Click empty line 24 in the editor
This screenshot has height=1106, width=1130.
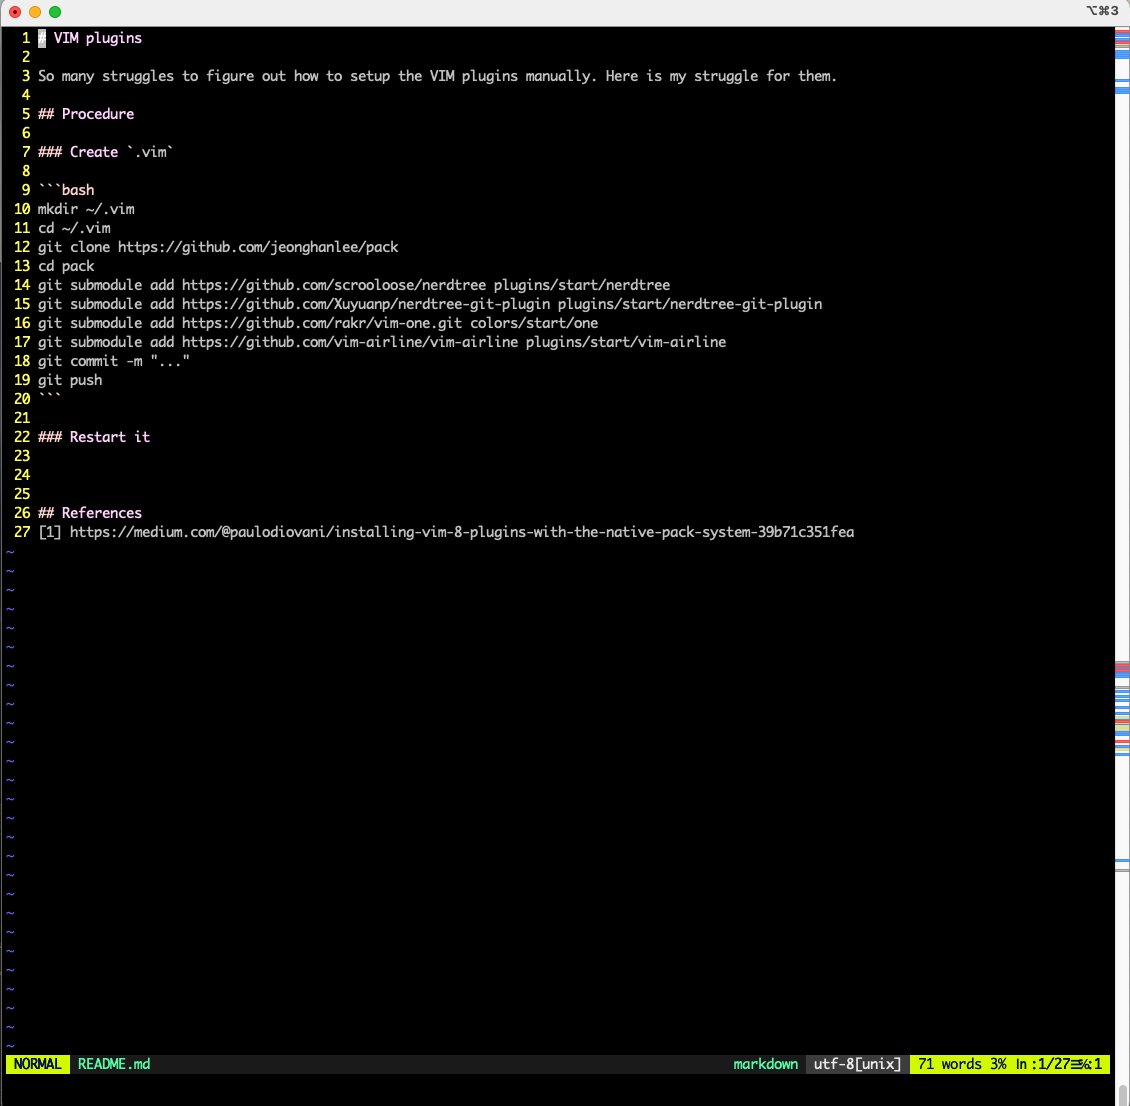pos(573,476)
